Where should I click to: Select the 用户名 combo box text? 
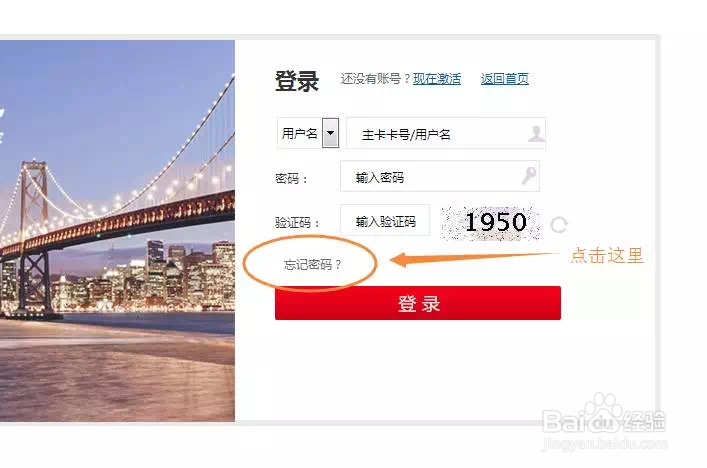click(300, 133)
